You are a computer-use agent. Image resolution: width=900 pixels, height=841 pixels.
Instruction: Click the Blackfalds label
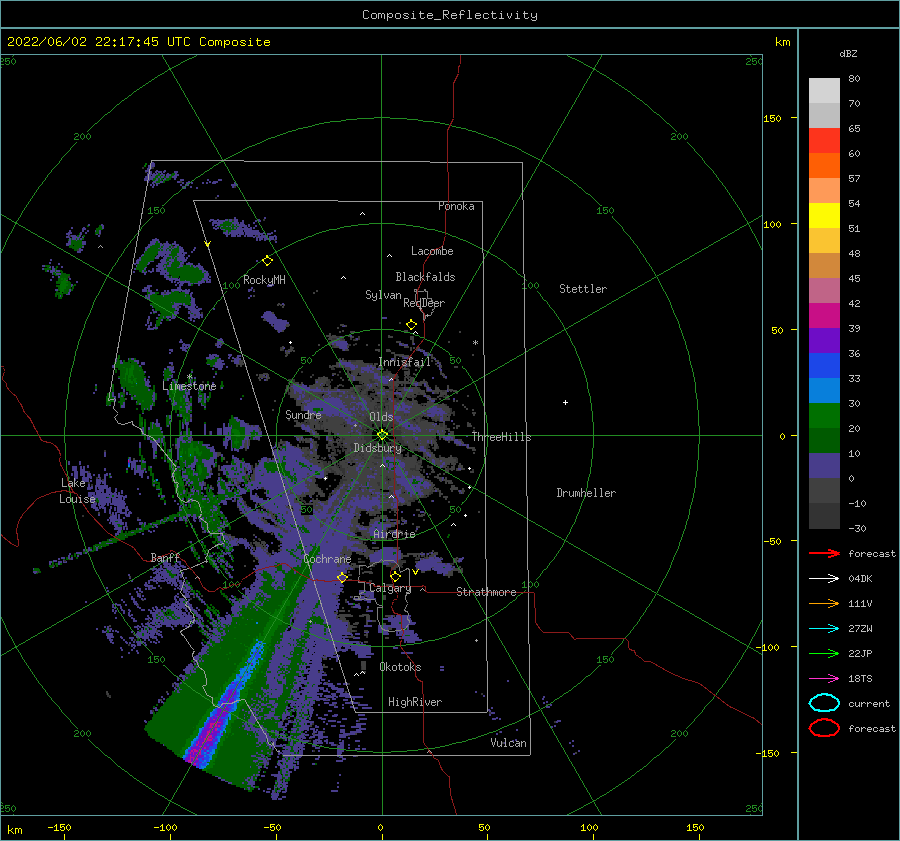(x=425, y=277)
